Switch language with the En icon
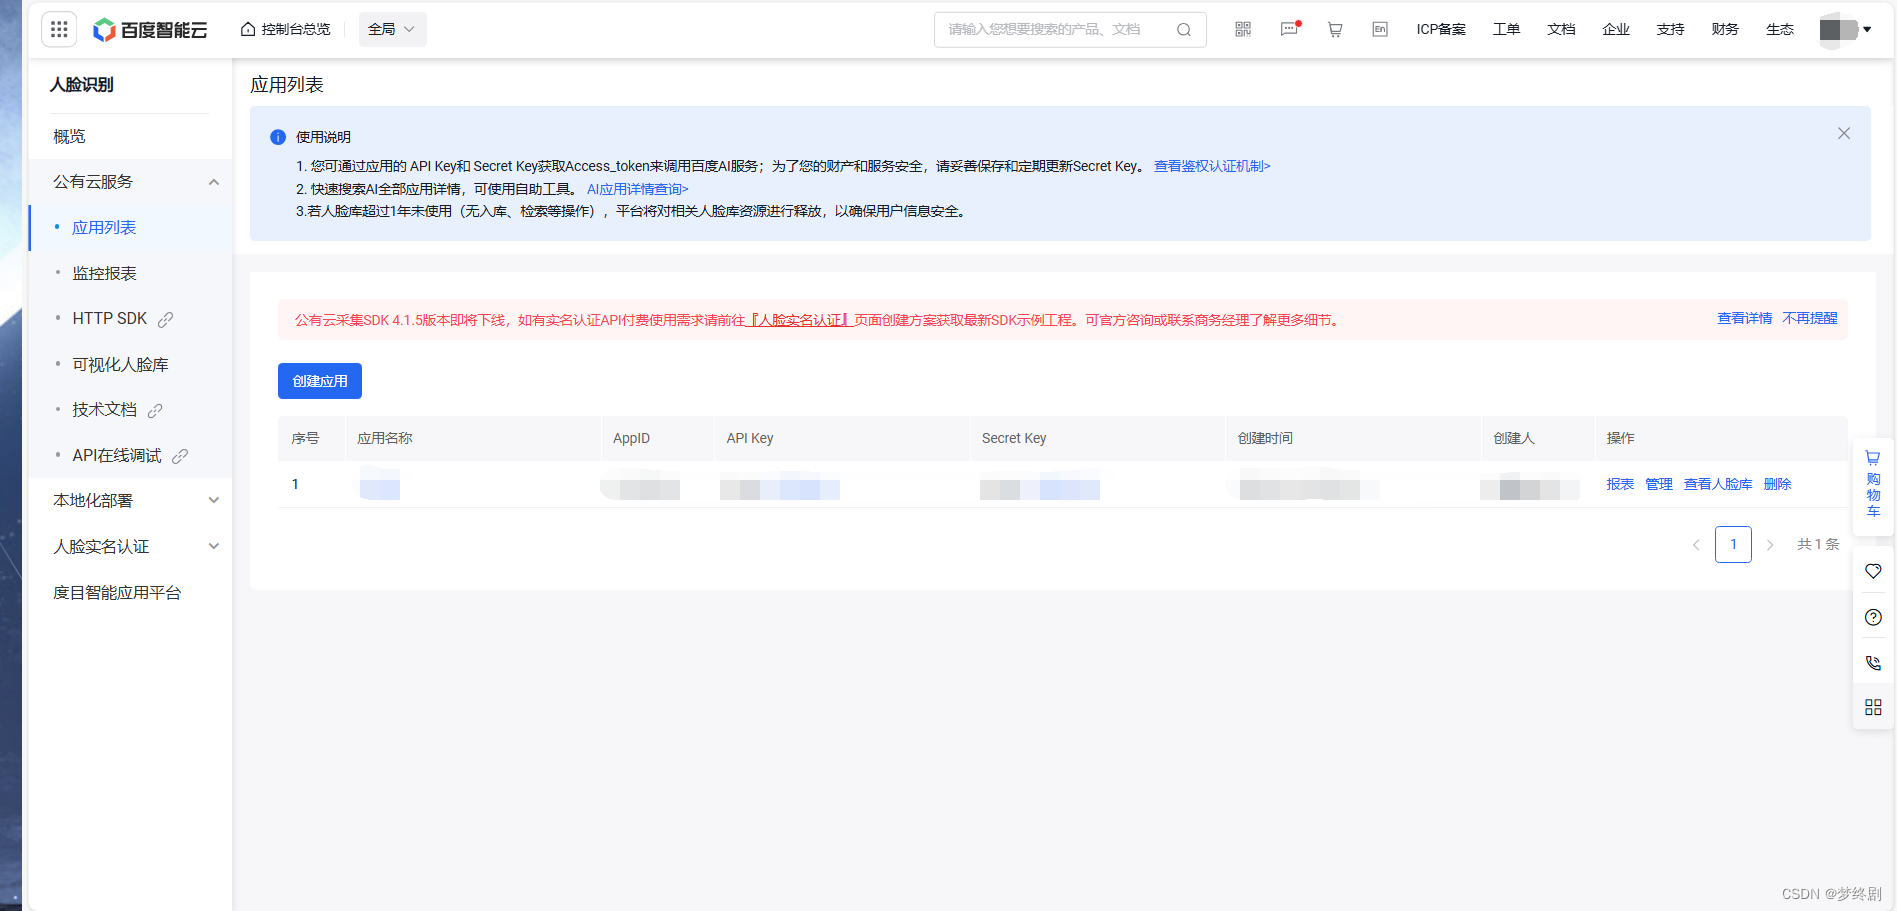Image resolution: width=1897 pixels, height=911 pixels. click(1380, 29)
